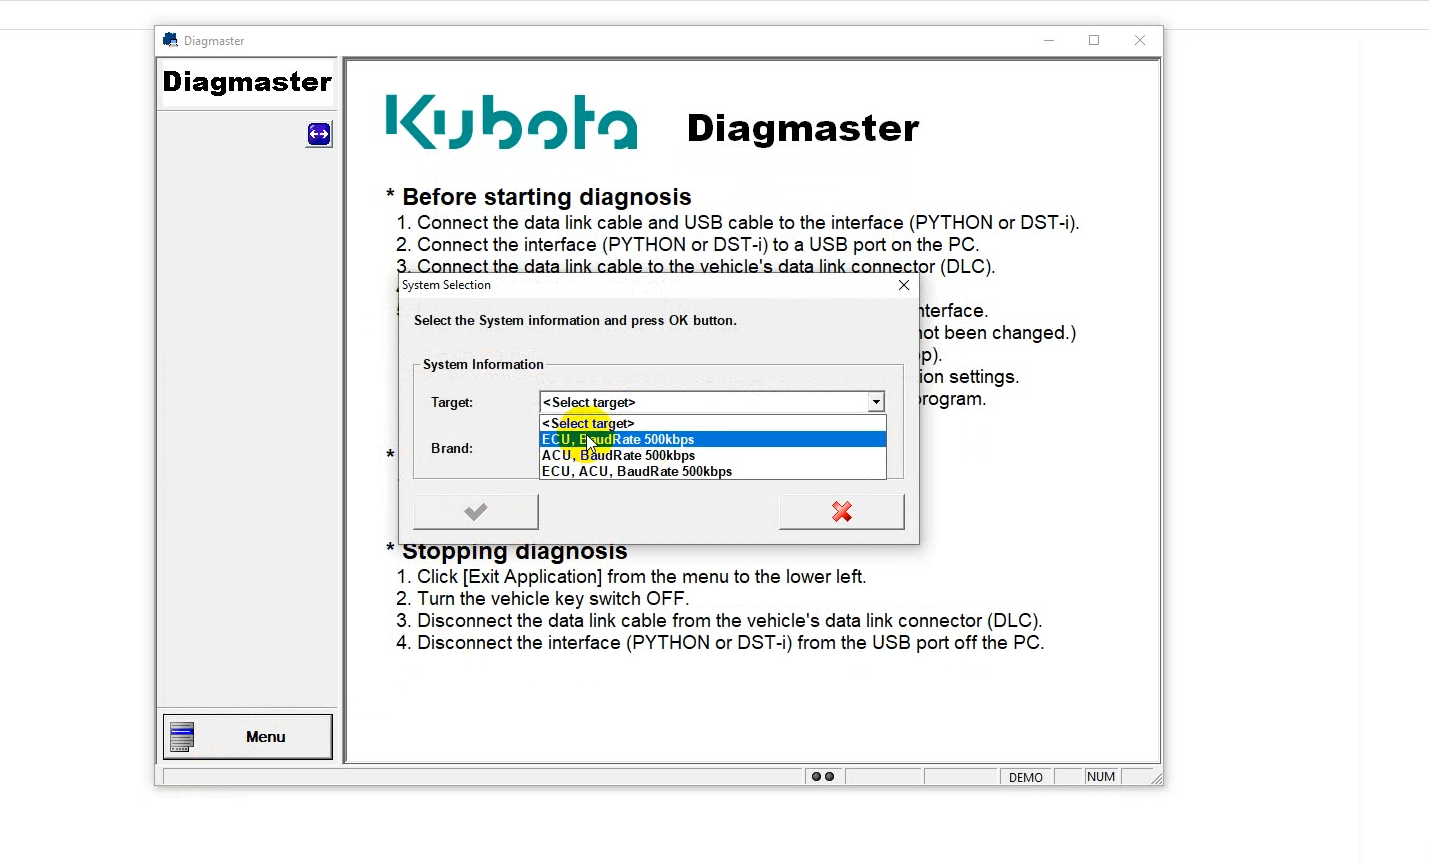Open the Menu button in sidebar
Image resolution: width=1429 pixels, height=864 pixels.
[247, 737]
